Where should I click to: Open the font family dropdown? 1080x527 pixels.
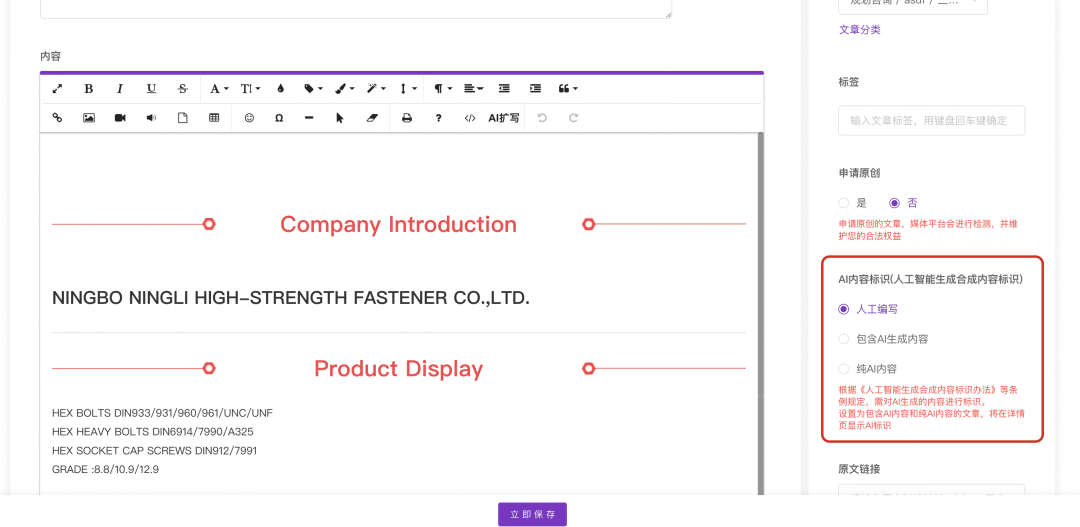[219, 89]
